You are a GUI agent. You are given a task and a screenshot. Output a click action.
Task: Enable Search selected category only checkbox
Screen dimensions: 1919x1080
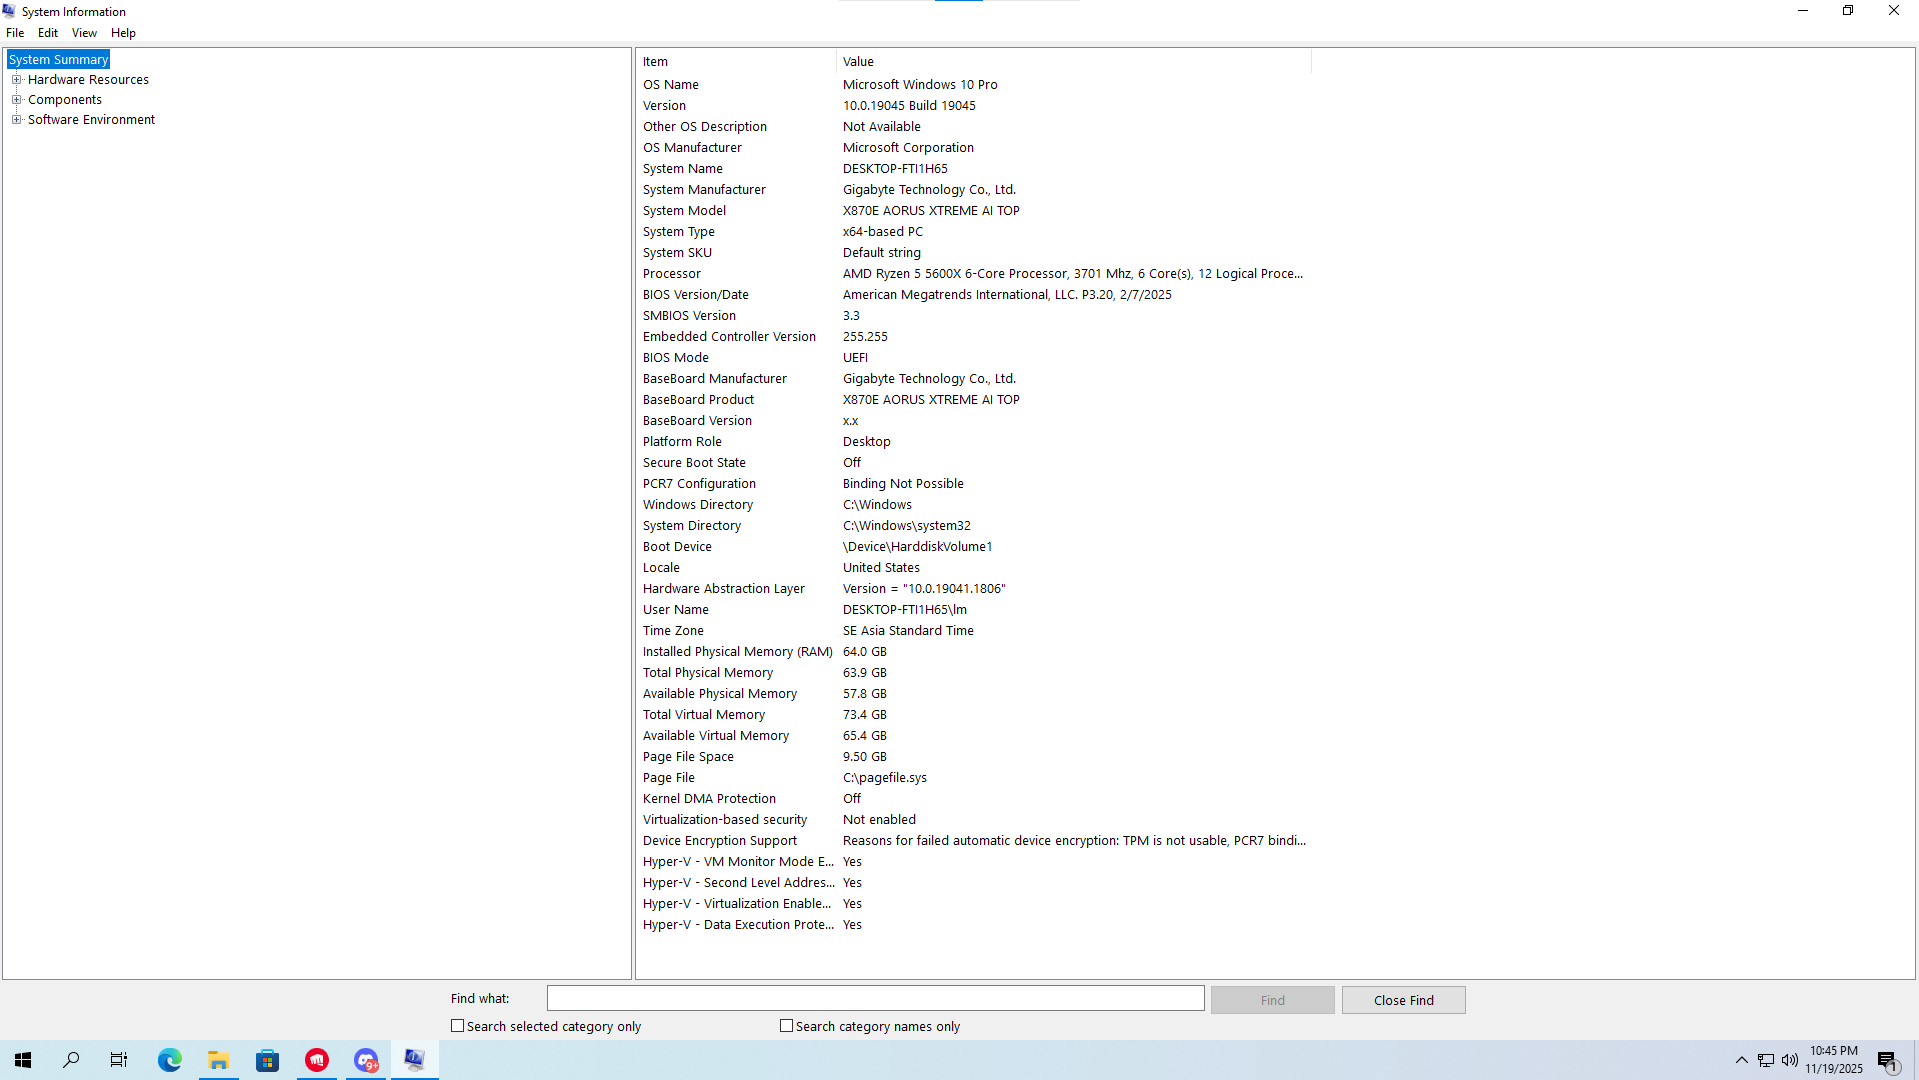tap(458, 1026)
